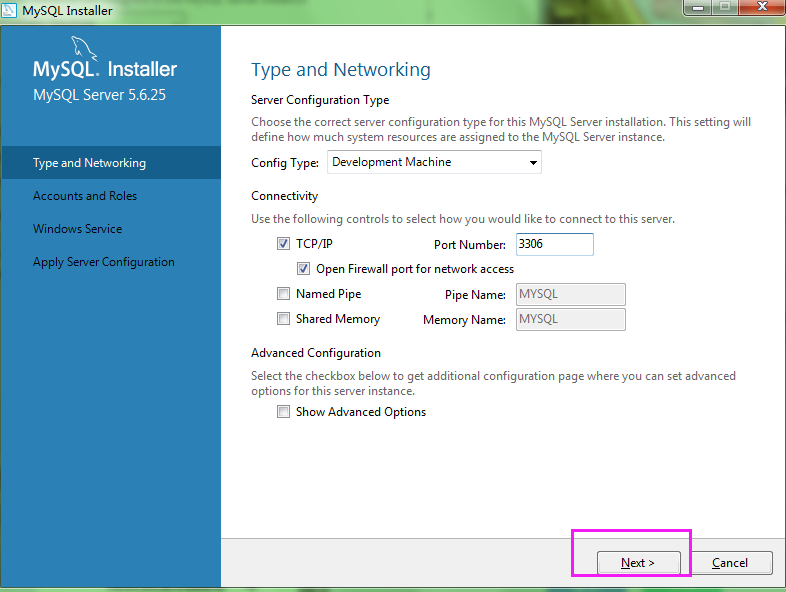Click the 'Advanced Configuration' section heading

(316, 353)
